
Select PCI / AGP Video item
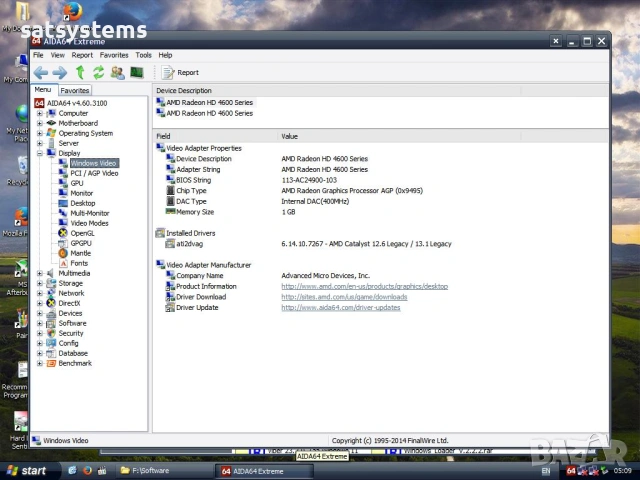click(x=94, y=173)
